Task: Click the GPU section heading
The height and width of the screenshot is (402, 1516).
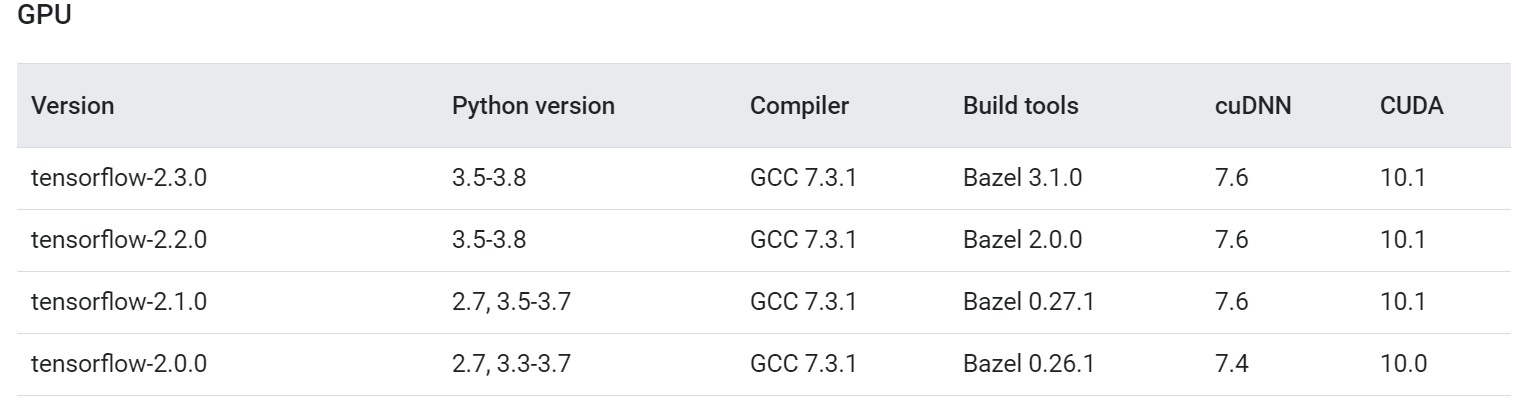Action: pyautogui.click(x=43, y=21)
